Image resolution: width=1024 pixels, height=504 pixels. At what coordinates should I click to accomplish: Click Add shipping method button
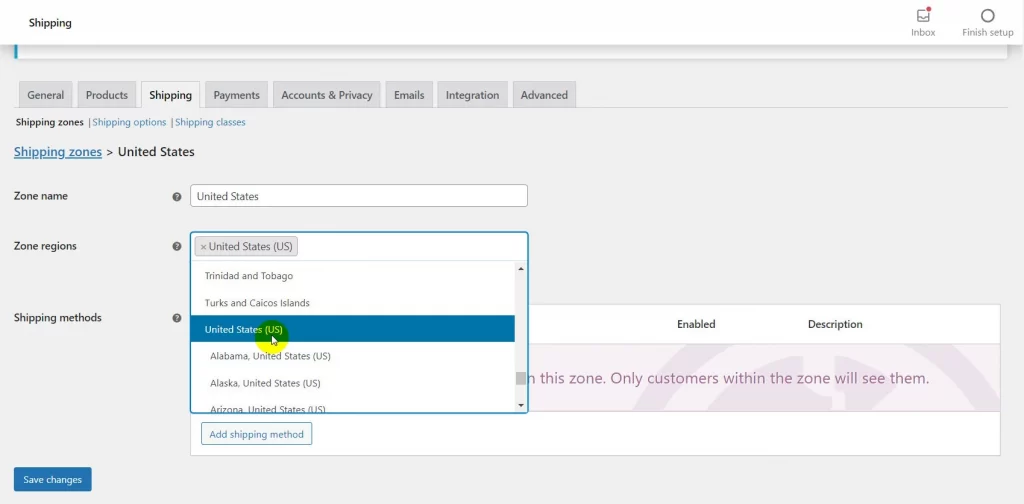pyautogui.click(x=256, y=434)
